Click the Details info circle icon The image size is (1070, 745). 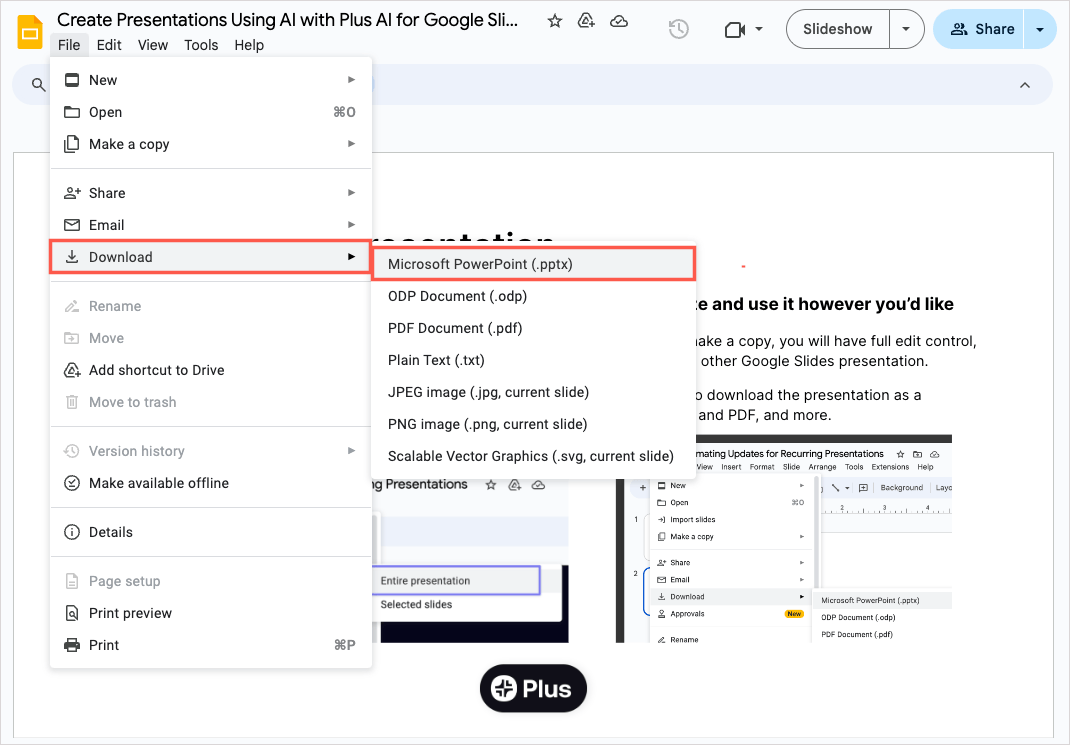(72, 532)
